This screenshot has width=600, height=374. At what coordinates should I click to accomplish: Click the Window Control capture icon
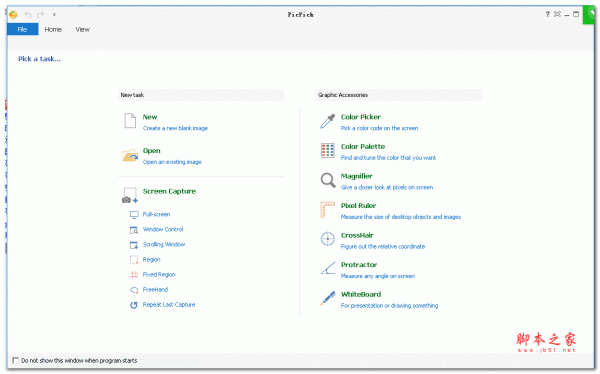[134, 230]
